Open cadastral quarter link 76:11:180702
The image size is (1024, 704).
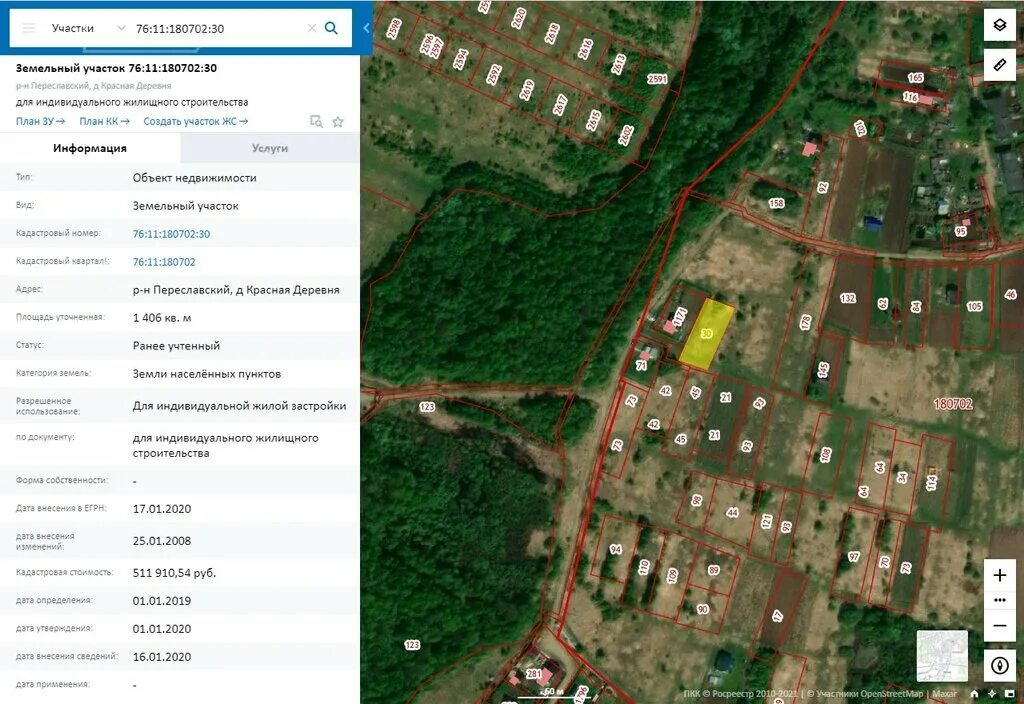164,262
